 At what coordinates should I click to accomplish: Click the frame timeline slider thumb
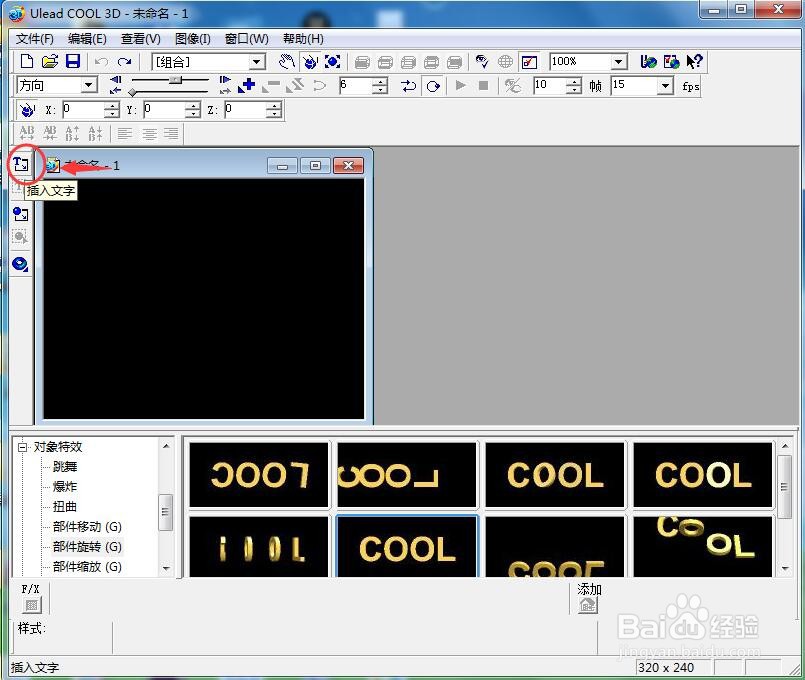[176, 80]
